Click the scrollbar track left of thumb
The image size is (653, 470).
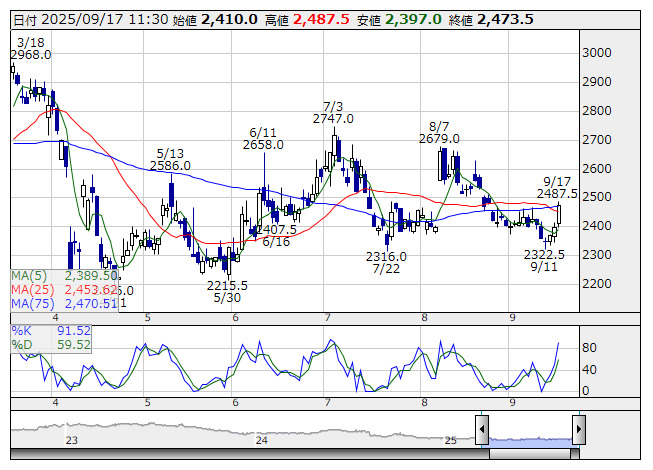coord(250,454)
